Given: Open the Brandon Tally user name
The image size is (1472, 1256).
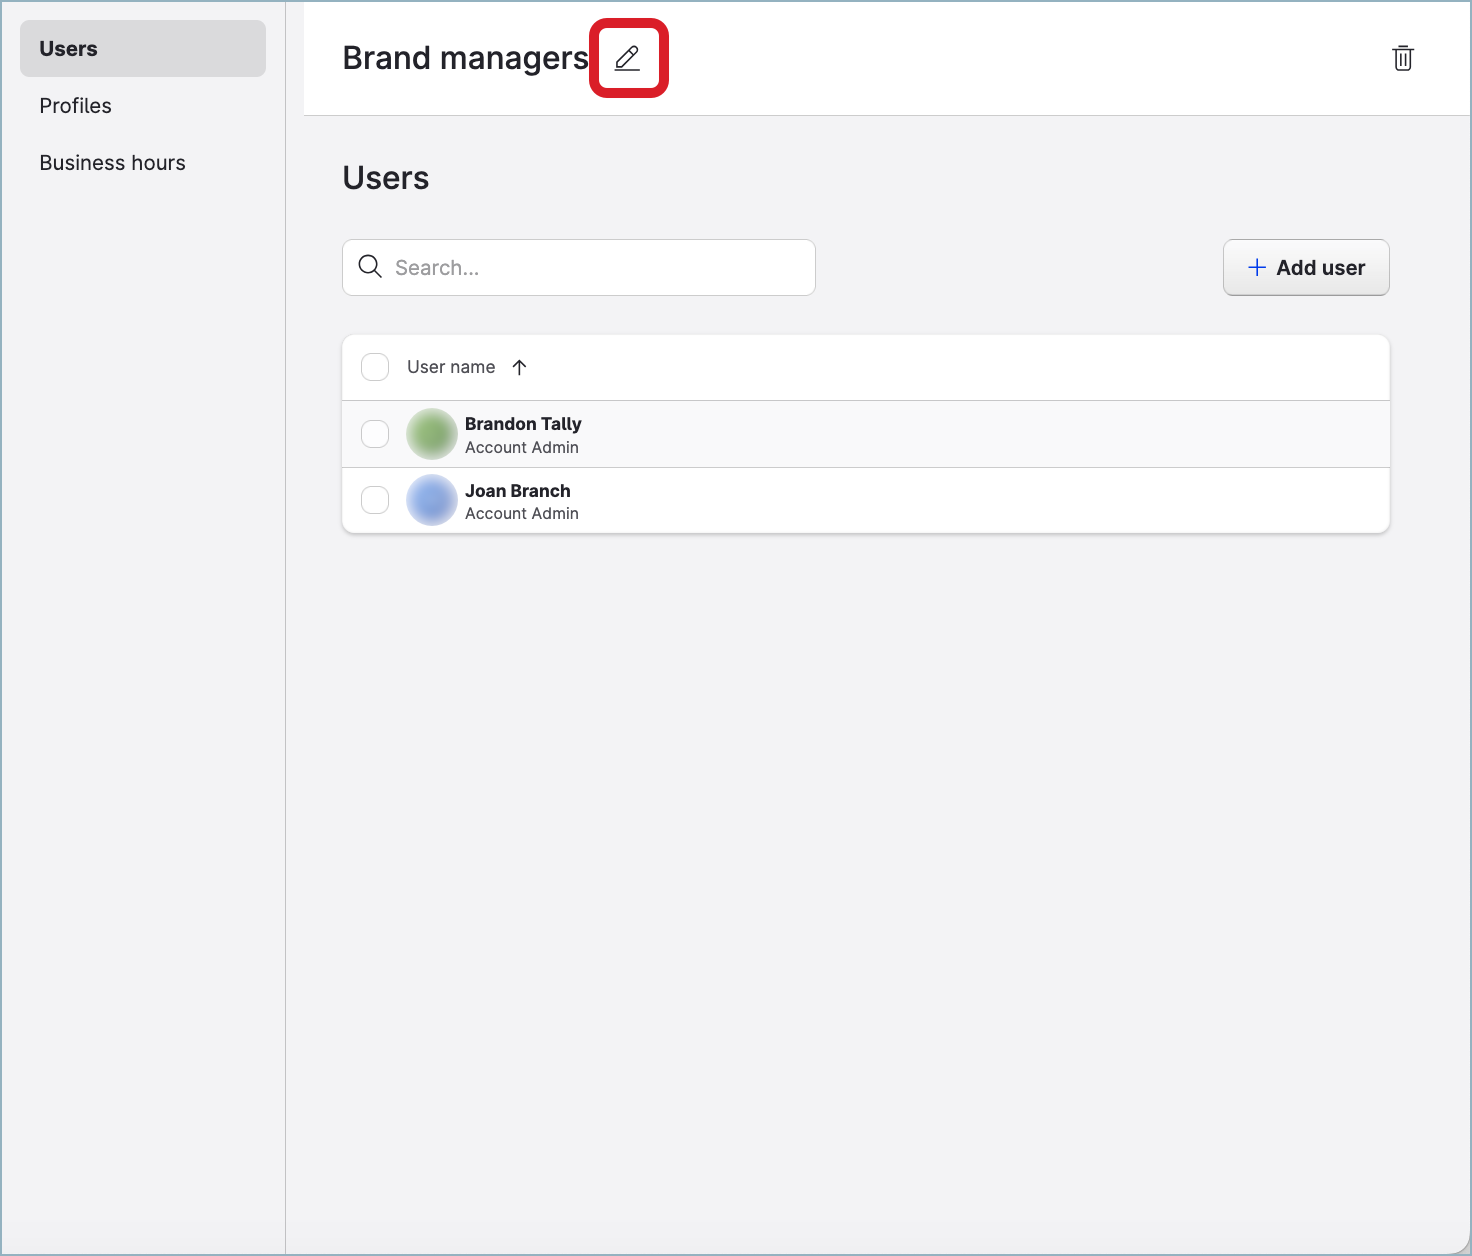Looking at the screenshot, I should (x=523, y=424).
